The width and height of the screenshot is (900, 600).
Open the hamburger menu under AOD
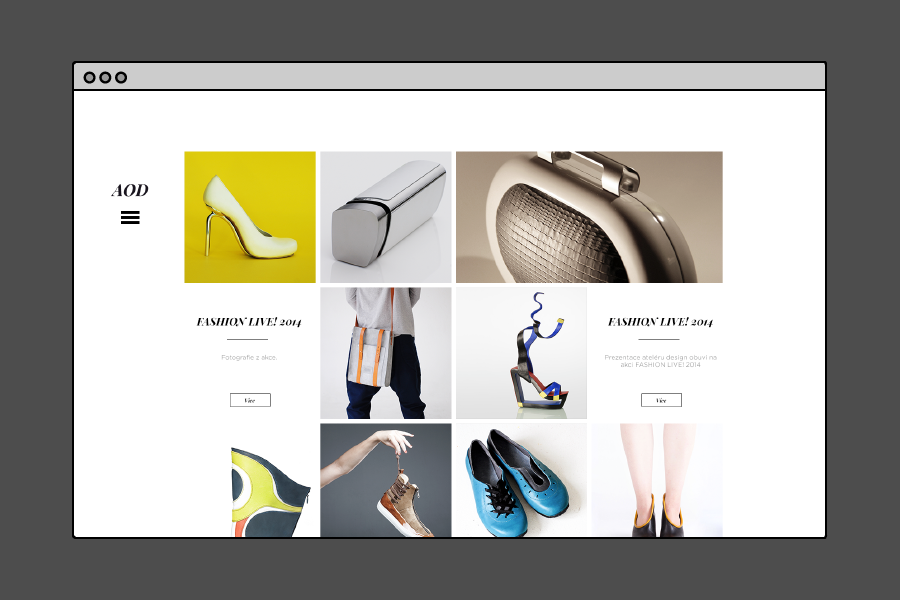click(x=130, y=218)
